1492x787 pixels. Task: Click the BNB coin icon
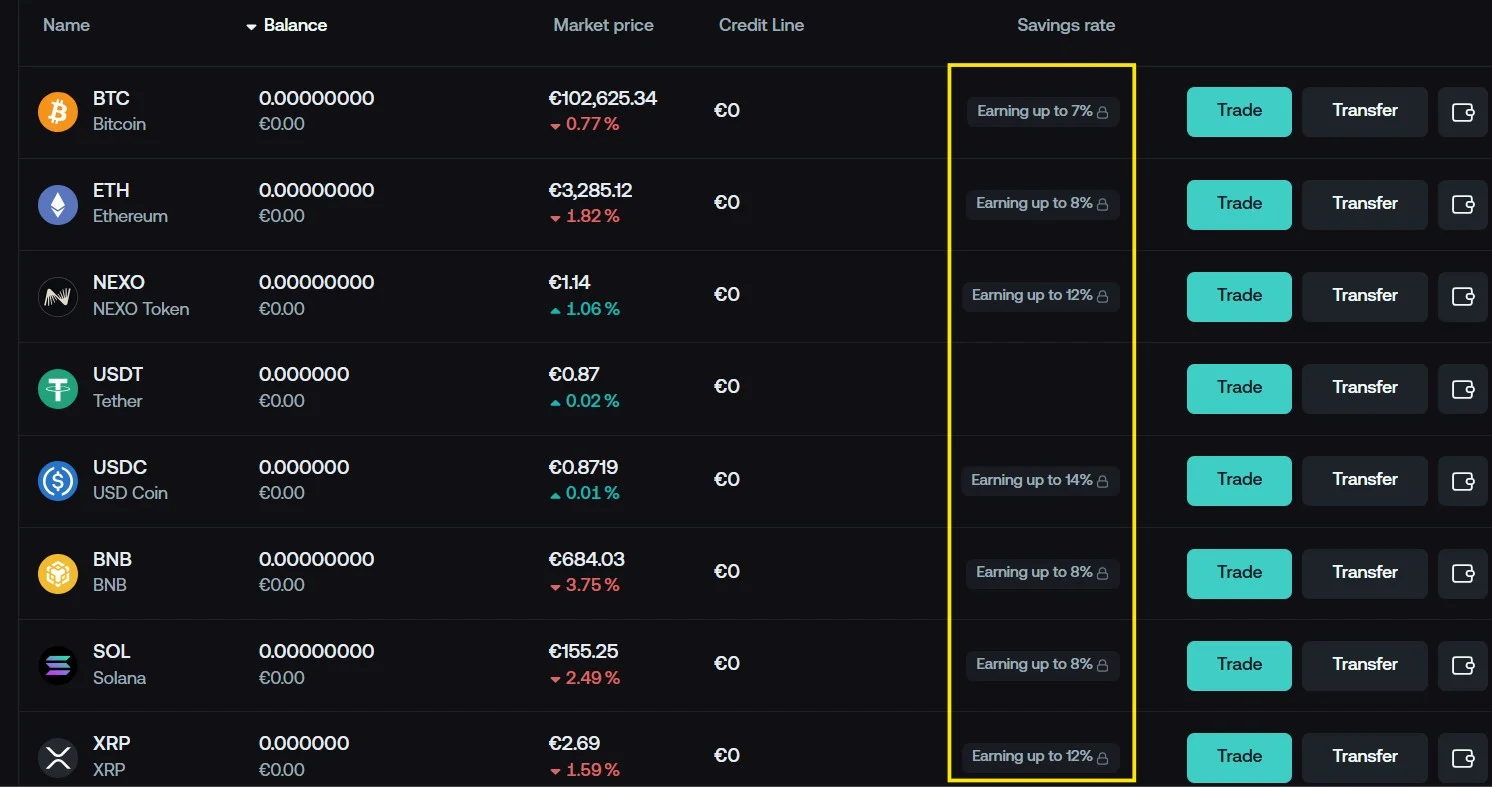(58, 573)
